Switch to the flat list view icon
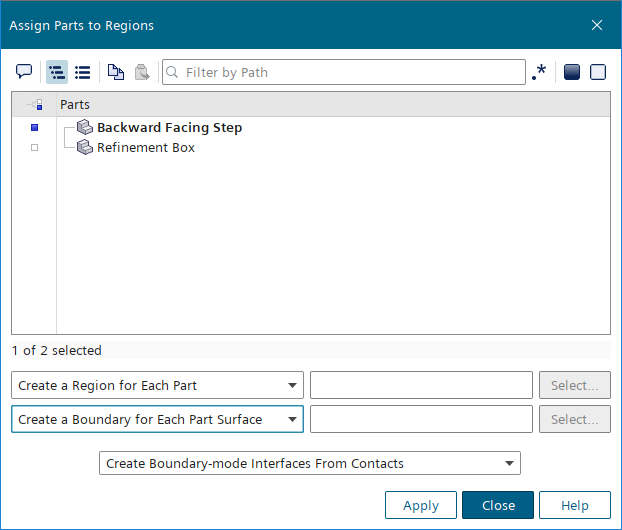 (x=83, y=72)
